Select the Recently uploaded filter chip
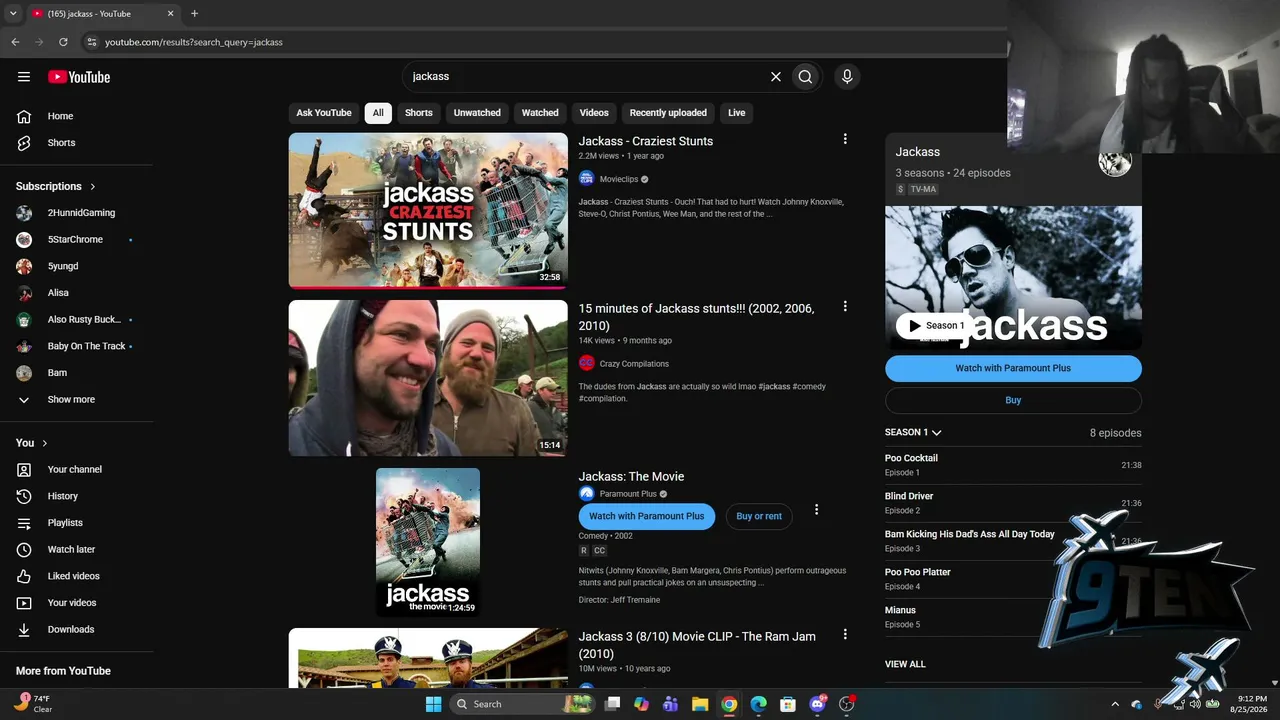This screenshot has width=1280, height=720. (x=668, y=113)
